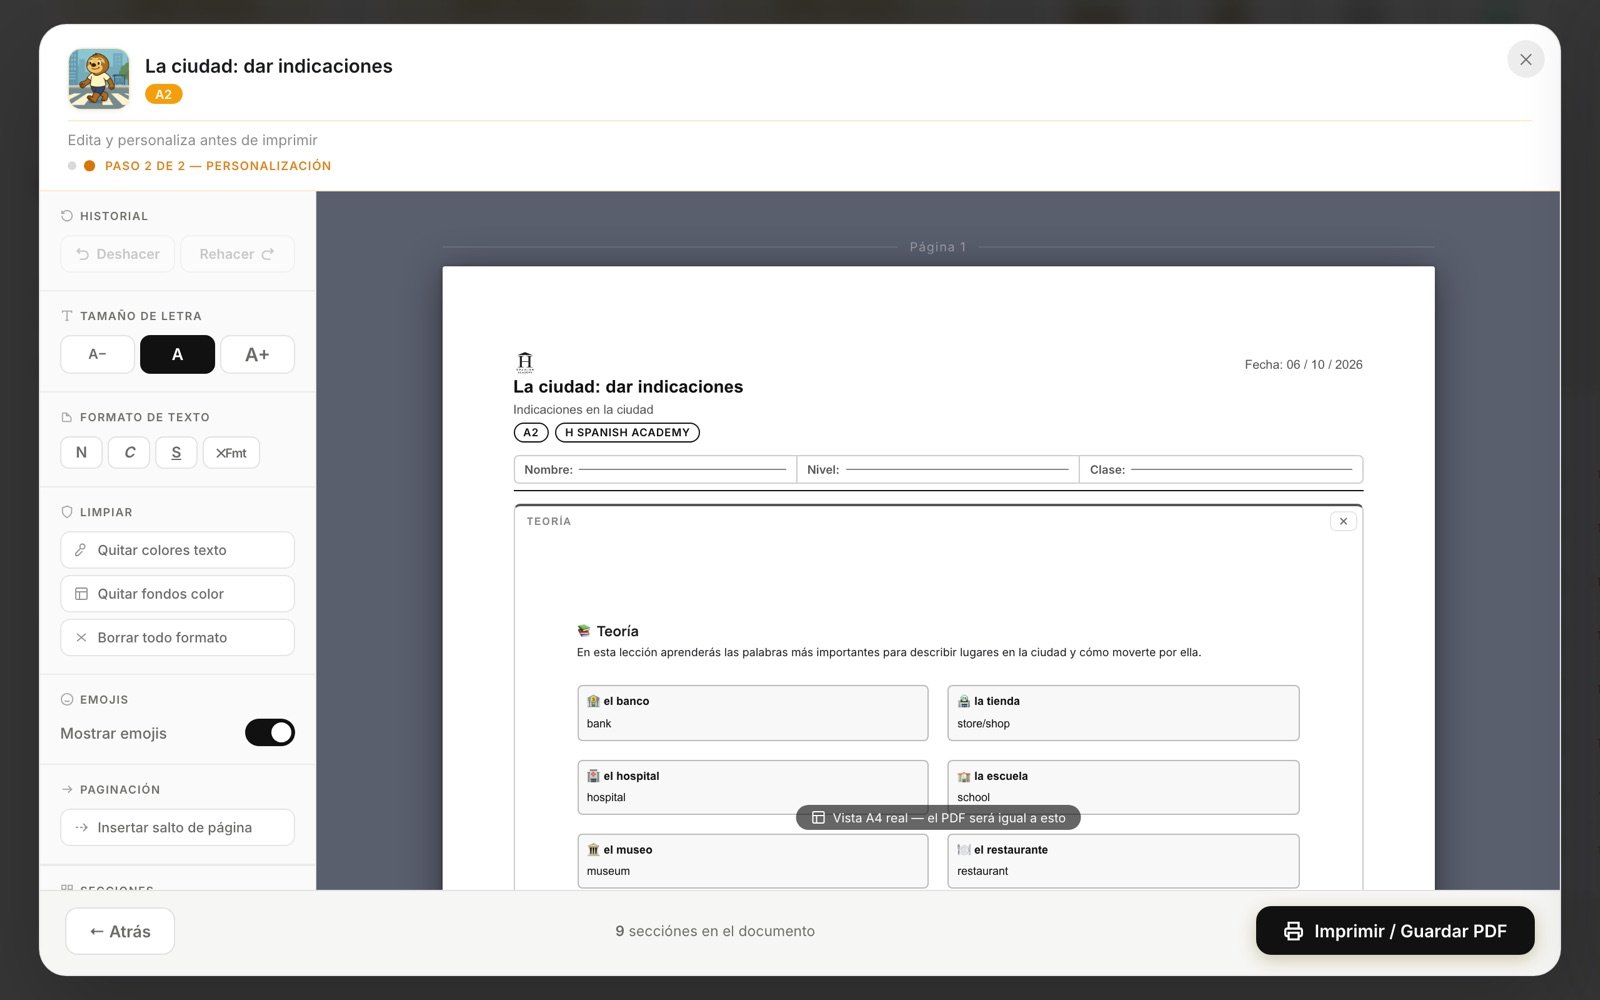1600x1000 pixels.
Task: Select the el museo vocabulary card
Action: (753, 861)
